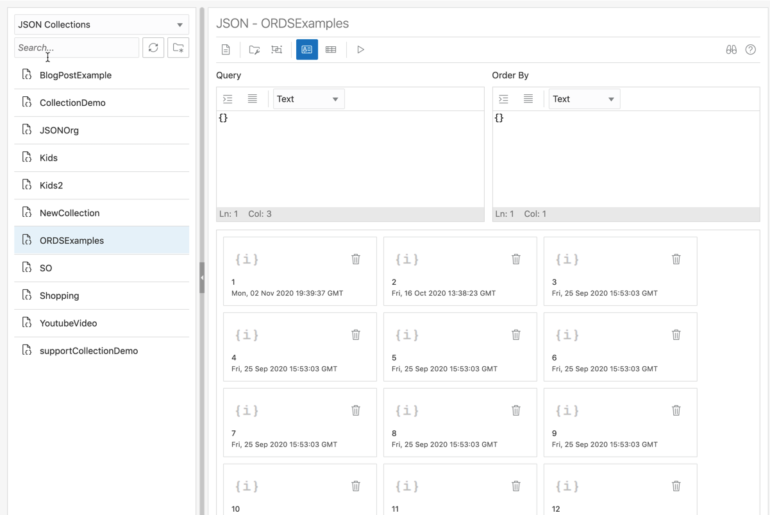770x515 pixels.
Task: Open the help question mark icon
Action: pos(750,49)
